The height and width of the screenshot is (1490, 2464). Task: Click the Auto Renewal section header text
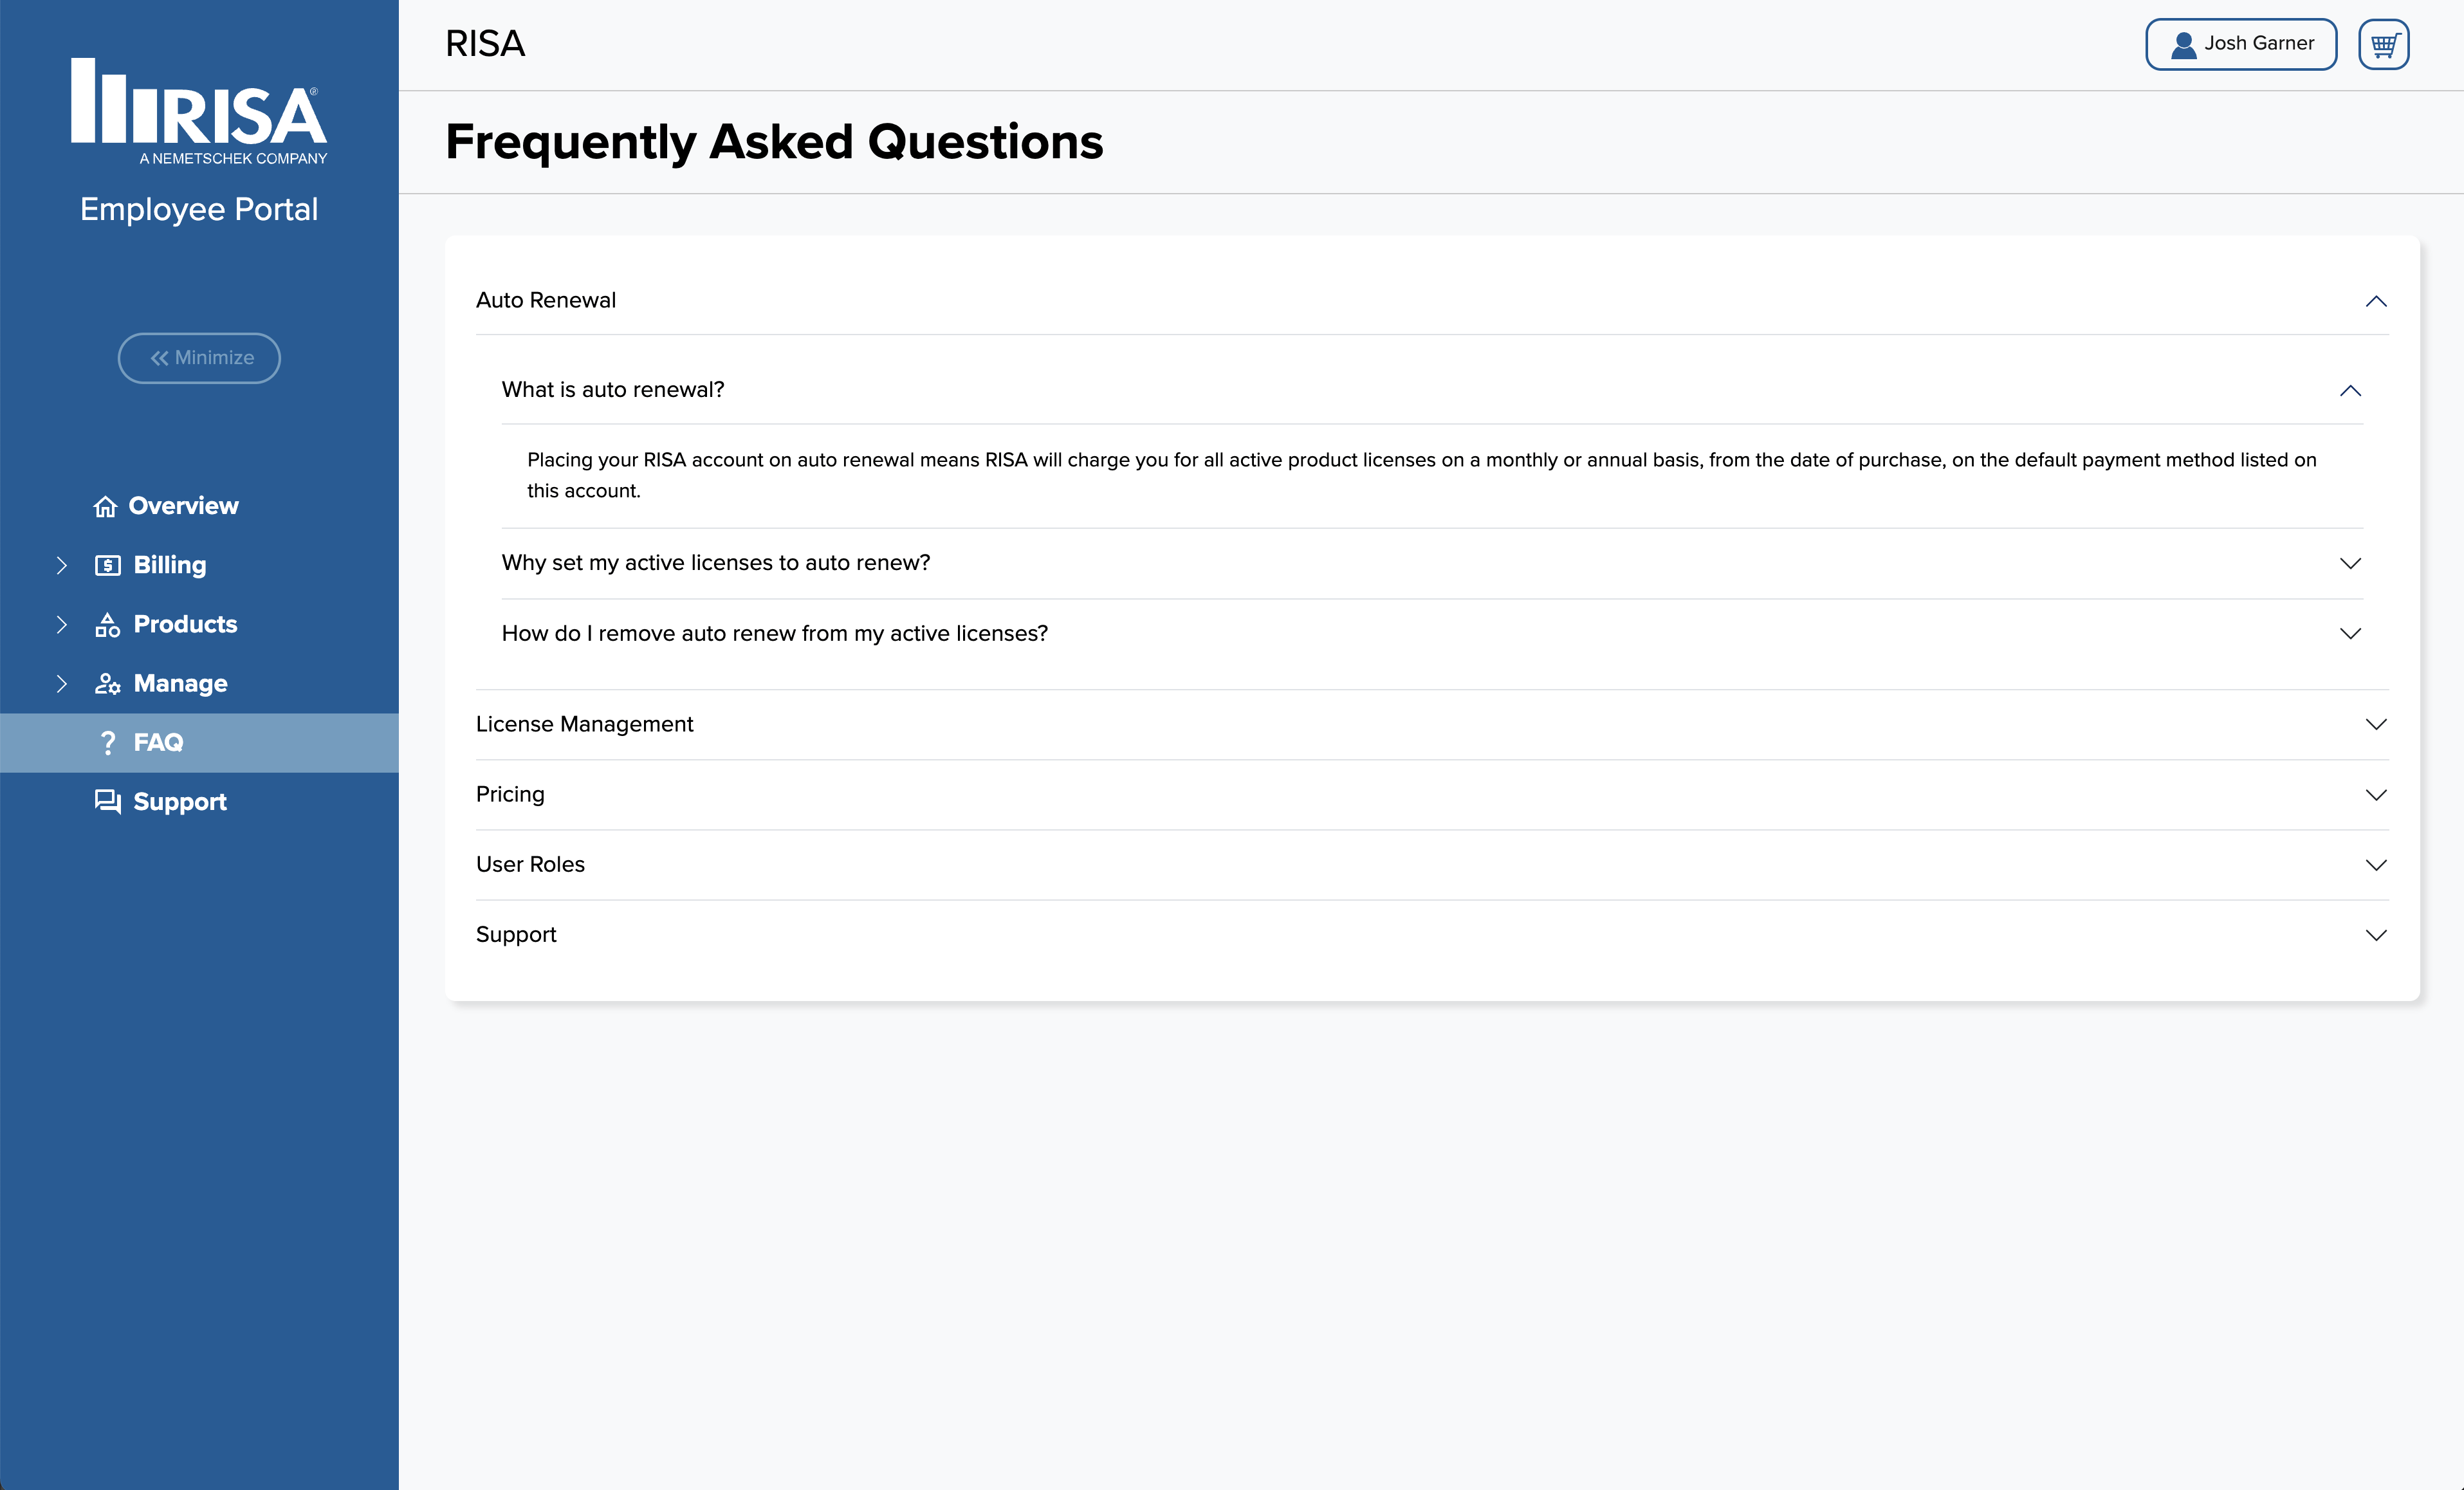coord(546,300)
